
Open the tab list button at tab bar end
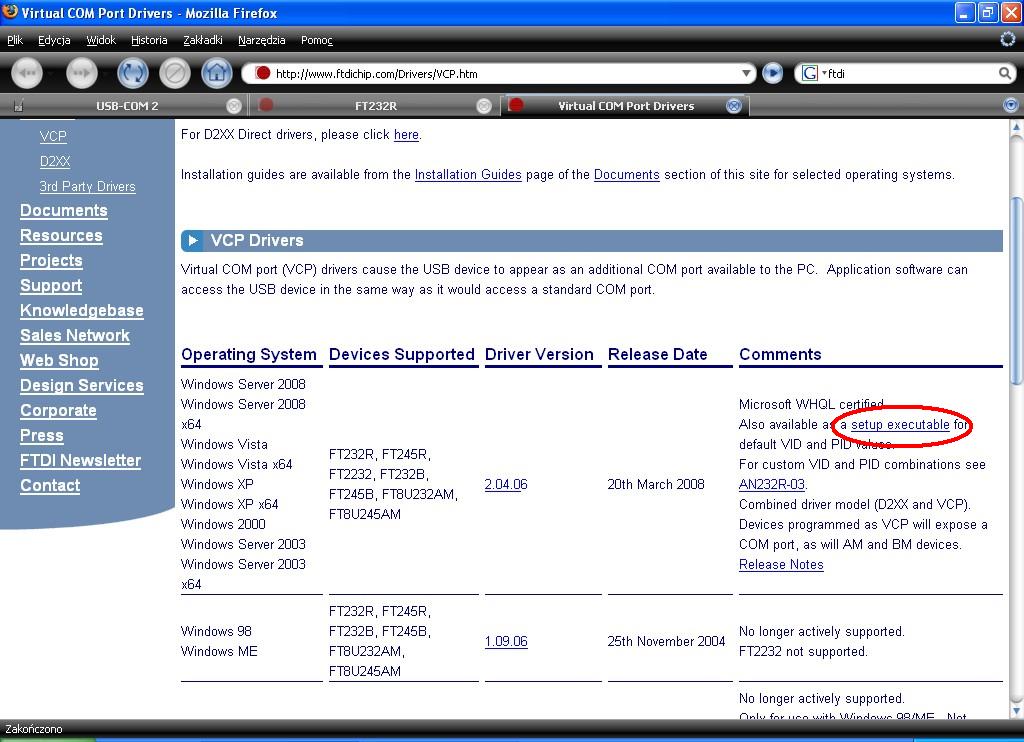tap(1010, 105)
